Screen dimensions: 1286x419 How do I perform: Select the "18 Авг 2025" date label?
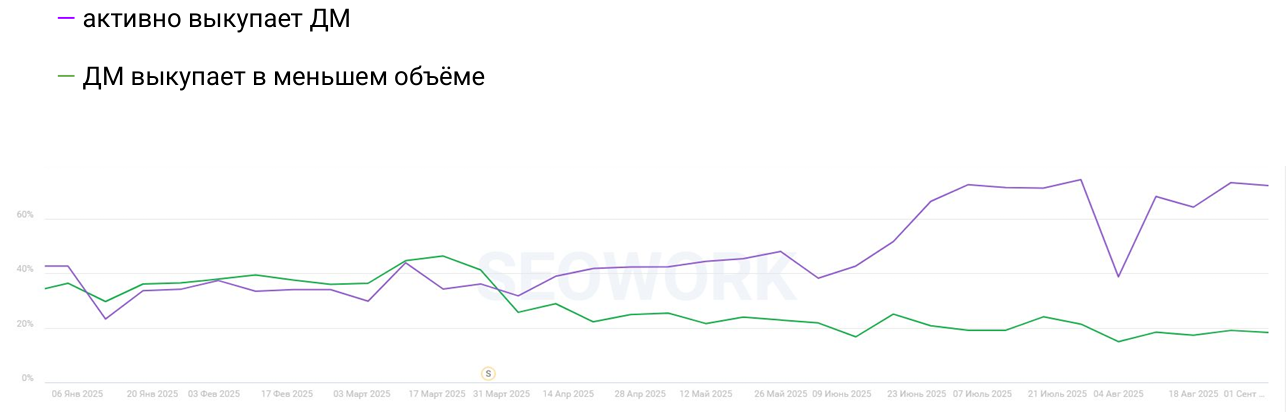click(1194, 394)
